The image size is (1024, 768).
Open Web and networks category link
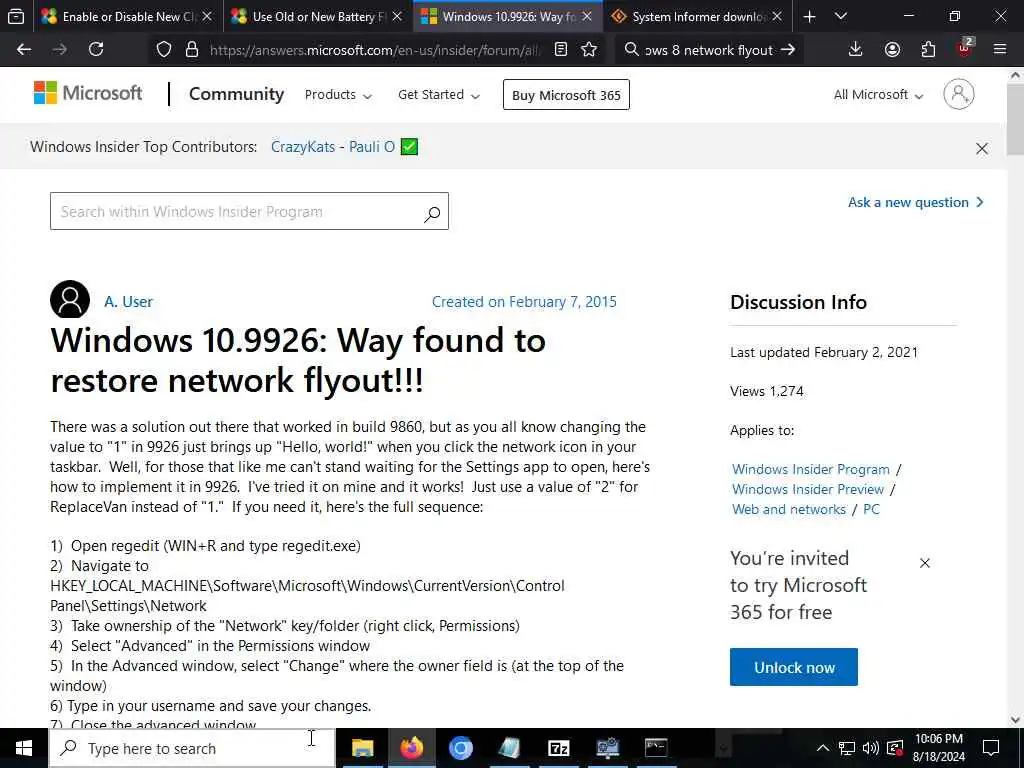coord(789,509)
